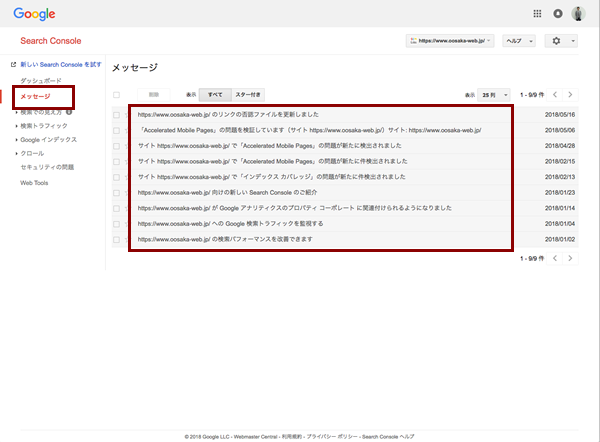
Task: Check the box for 2018/02/15 message
Action: coord(116,161)
